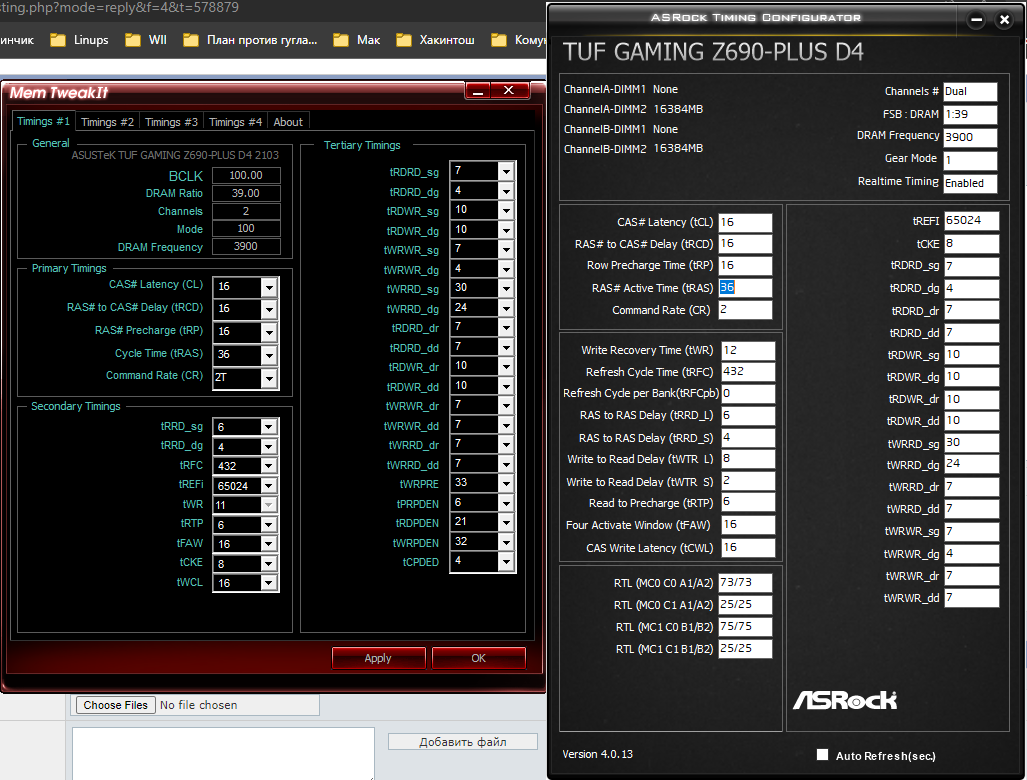Click the Version 4.0.13 text
The height and width of the screenshot is (780, 1027).
[x=597, y=754]
